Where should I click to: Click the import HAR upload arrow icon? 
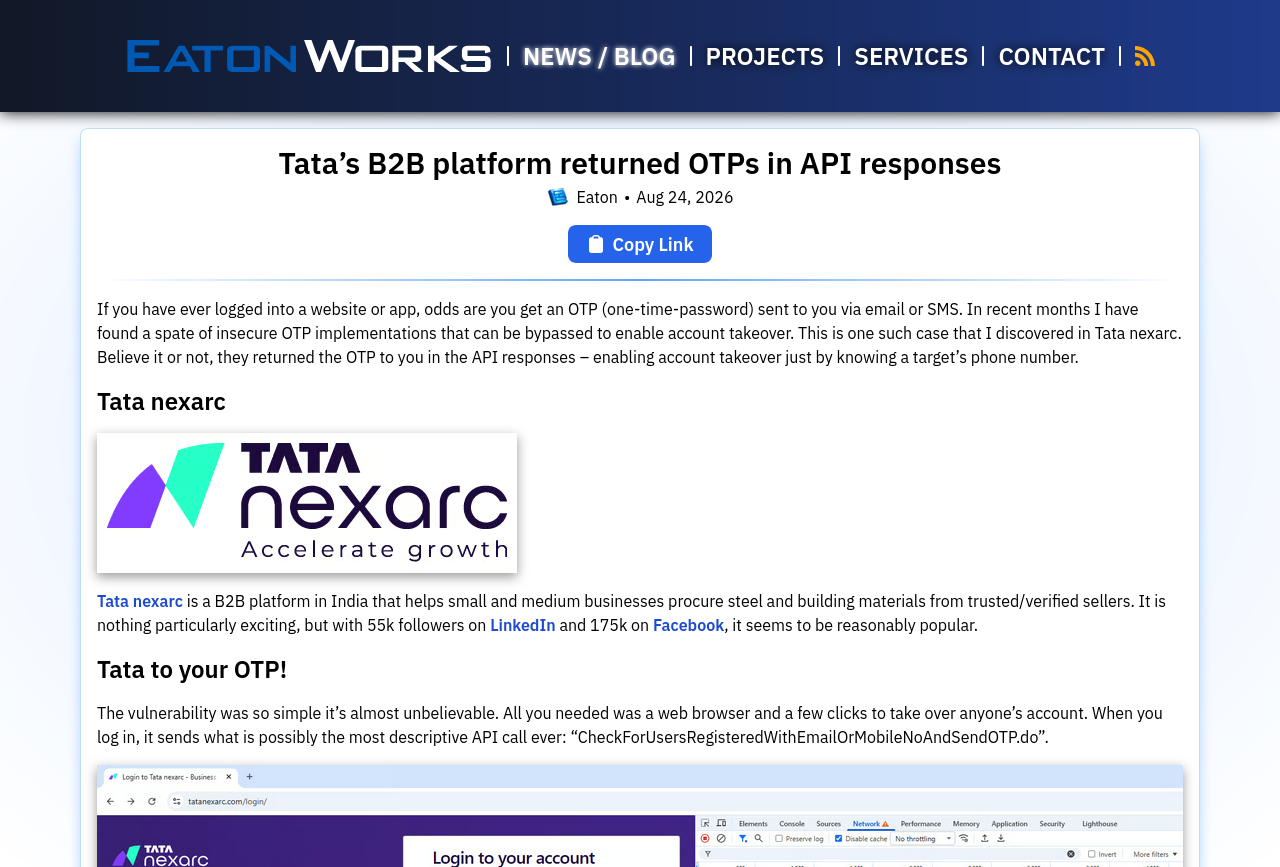tap(986, 838)
